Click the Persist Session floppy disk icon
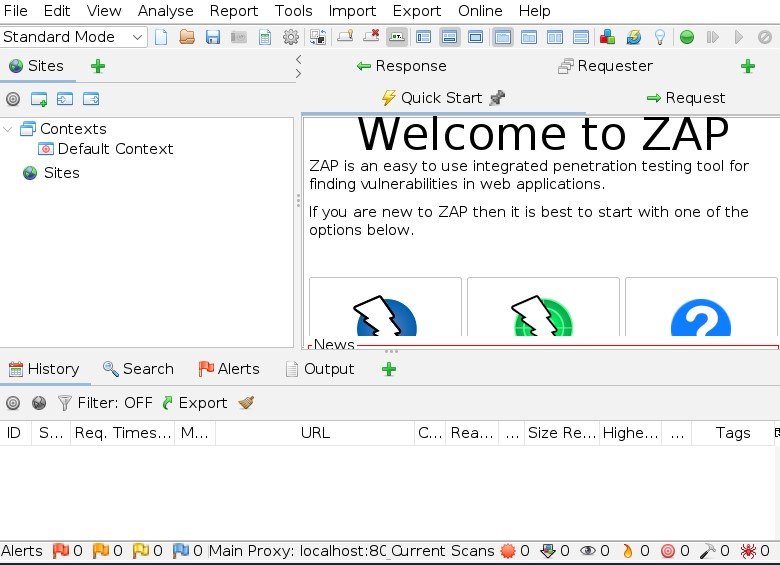780x565 pixels. [213, 37]
